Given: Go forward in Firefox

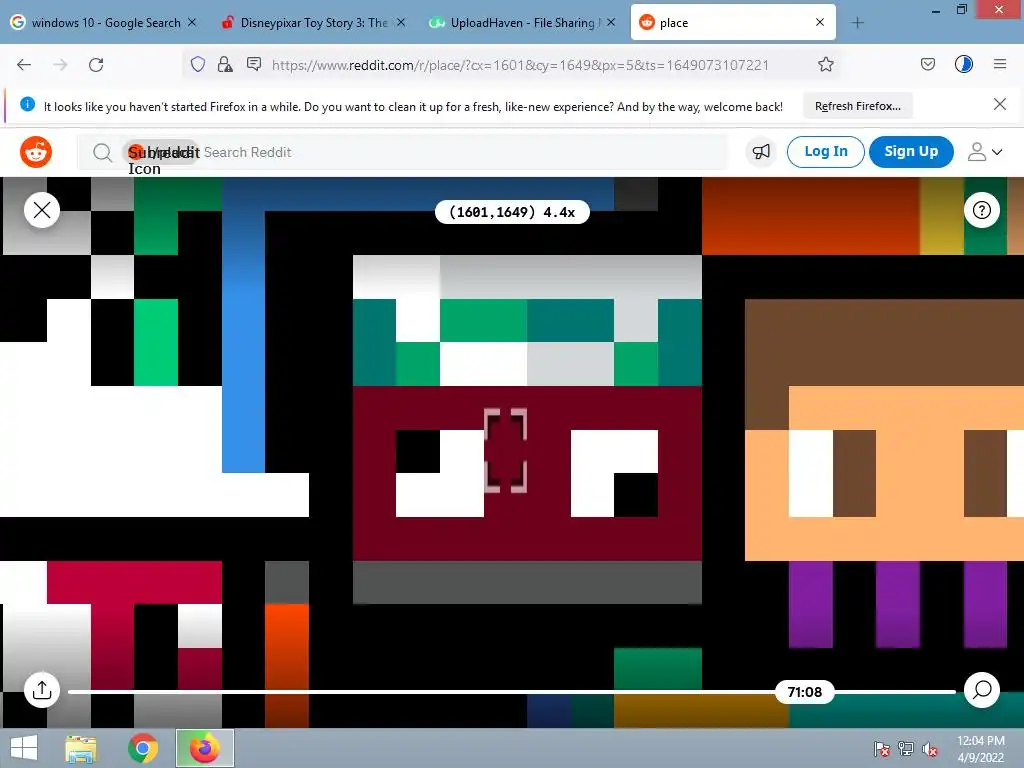Looking at the screenshot, I should pos(60,65).
